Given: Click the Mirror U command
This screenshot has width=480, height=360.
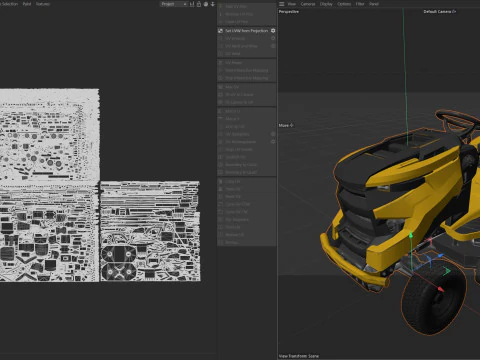Looking at the screenshot, I should (232, 111).
